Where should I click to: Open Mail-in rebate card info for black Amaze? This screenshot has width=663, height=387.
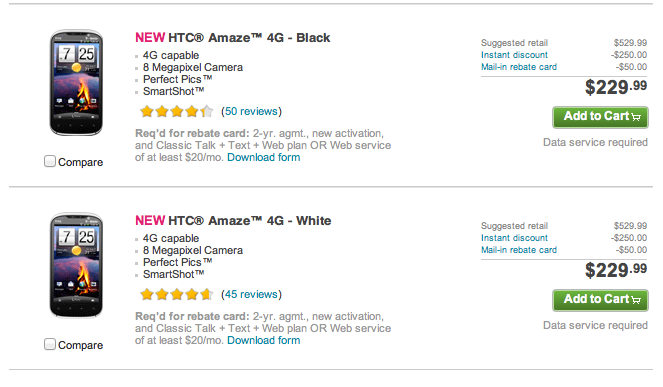[x=519, y=67]
